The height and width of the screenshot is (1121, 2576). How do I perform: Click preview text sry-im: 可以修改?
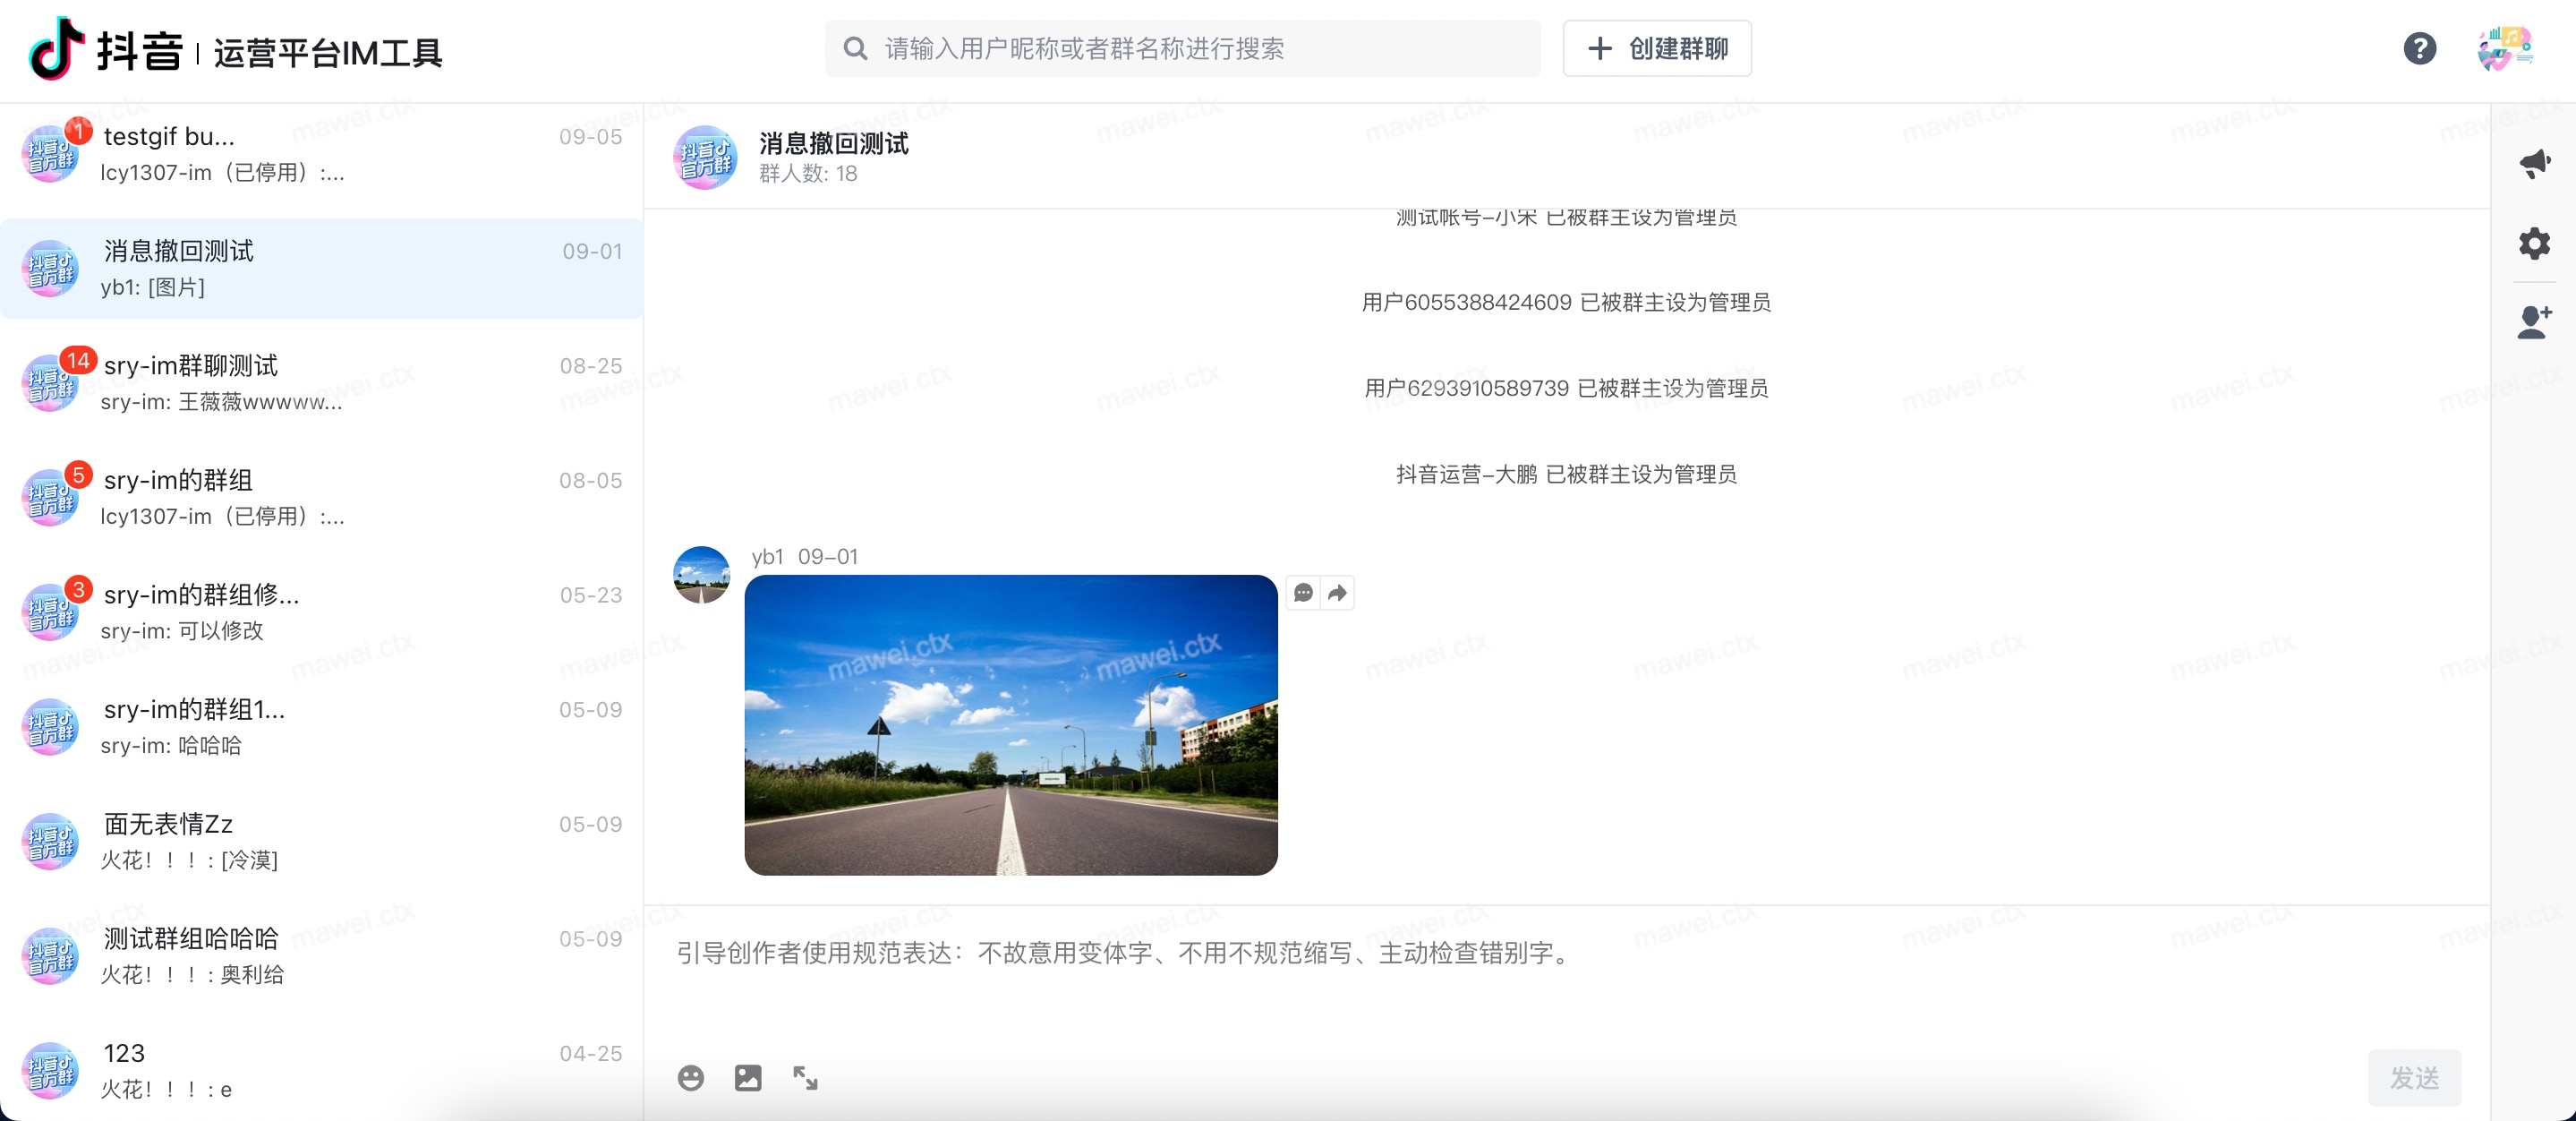[181, 631]
